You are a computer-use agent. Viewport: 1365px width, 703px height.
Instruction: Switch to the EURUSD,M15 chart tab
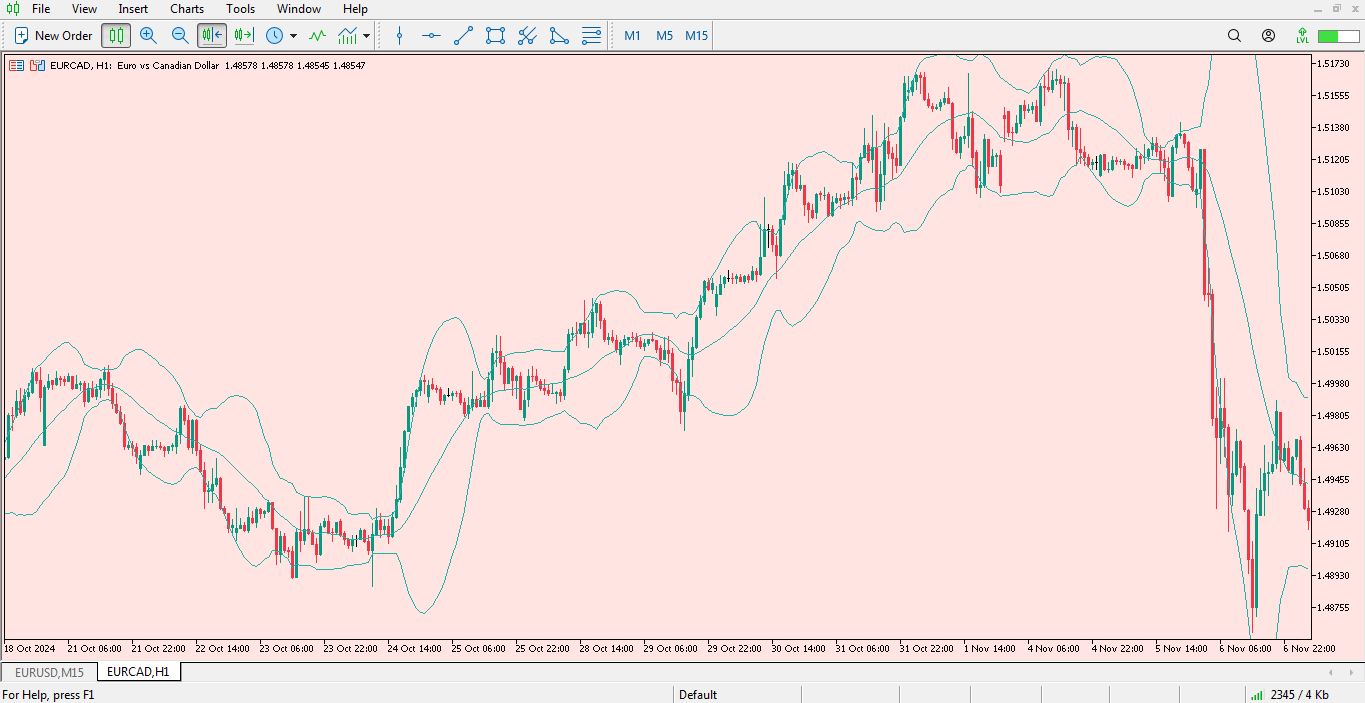coord(49,672)
